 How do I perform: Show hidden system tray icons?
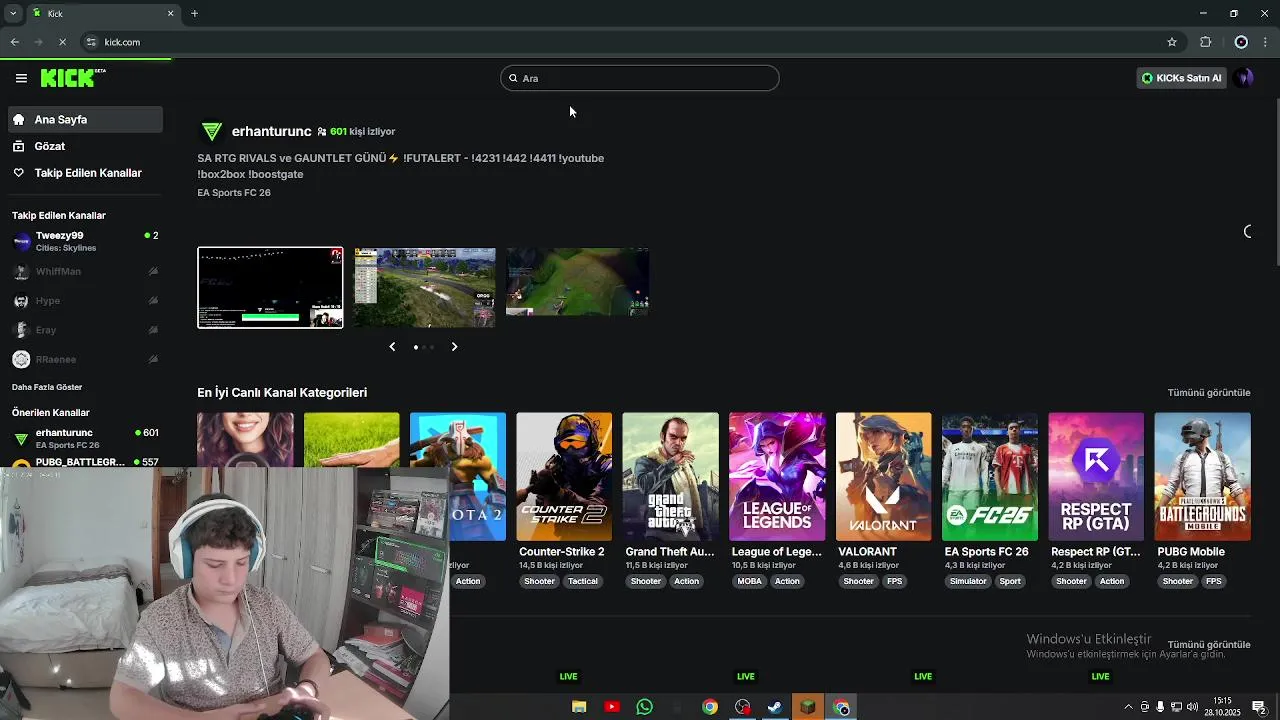[1129, 707]
